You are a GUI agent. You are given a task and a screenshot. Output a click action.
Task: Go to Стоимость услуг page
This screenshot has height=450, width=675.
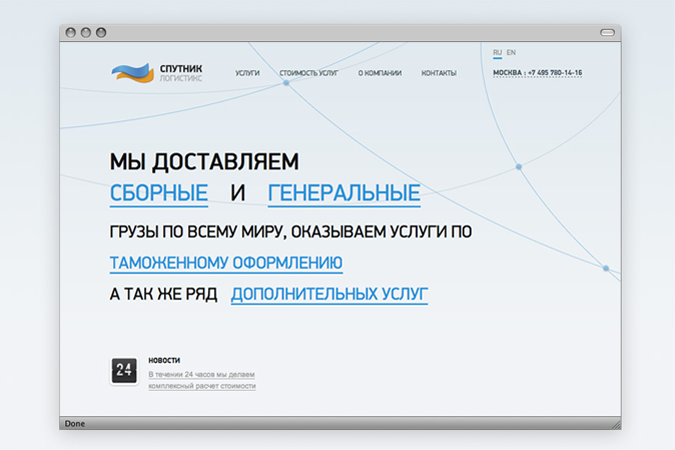point(309,73)
